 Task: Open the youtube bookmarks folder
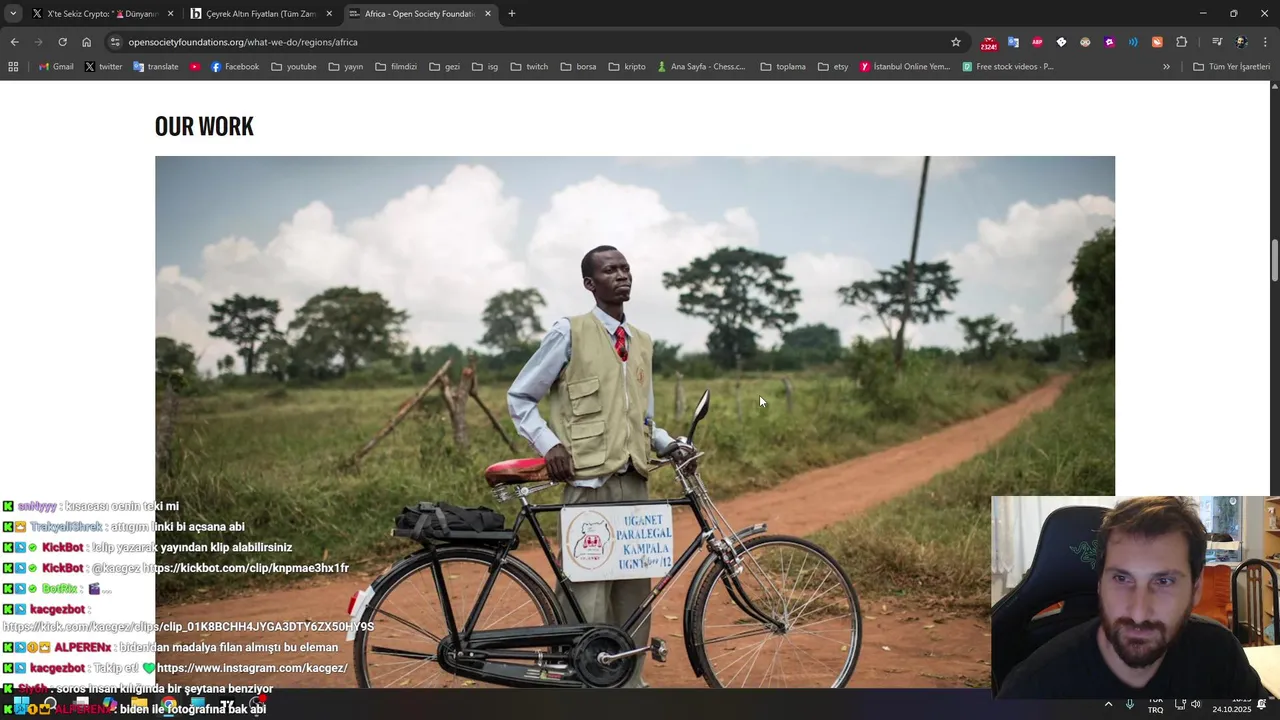tap(294, 67)
